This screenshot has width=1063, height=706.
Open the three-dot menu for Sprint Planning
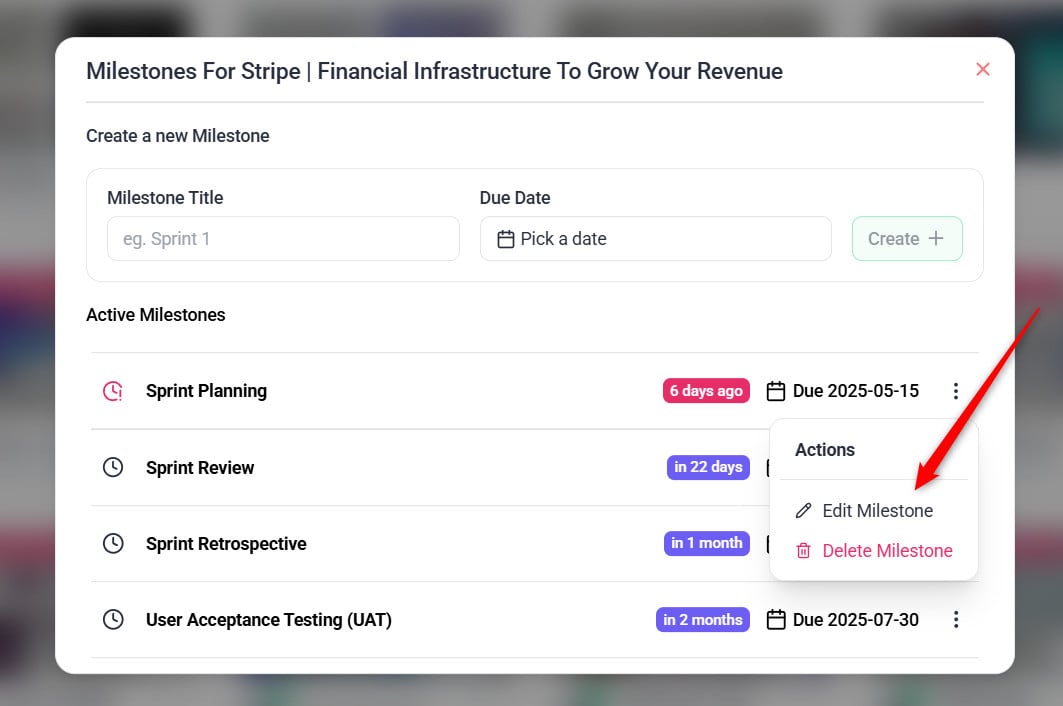point(956,391)
